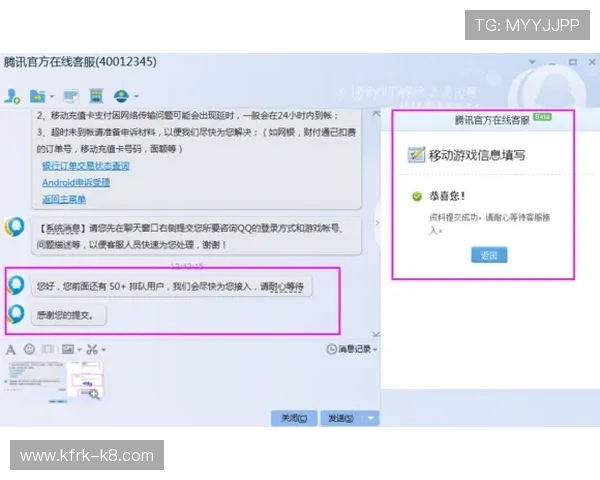Expand the send options arrow beside 发送

pos(371,418)
